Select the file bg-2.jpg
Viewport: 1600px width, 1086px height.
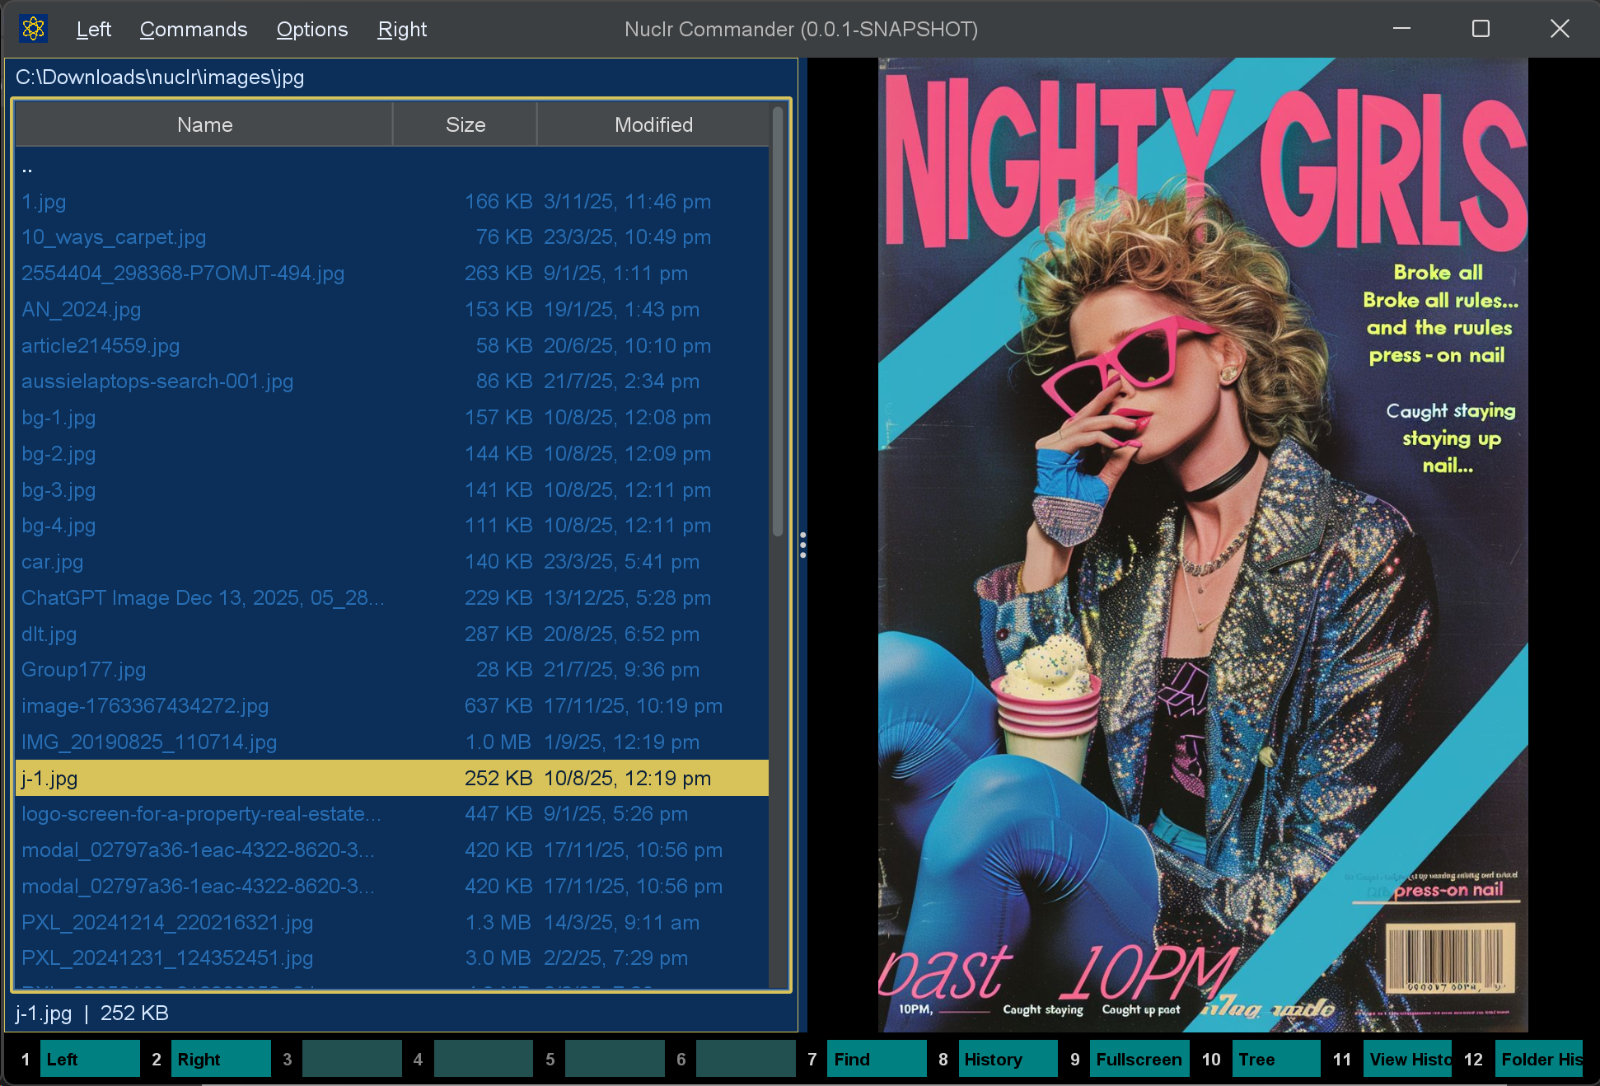[x=392, y=454]
